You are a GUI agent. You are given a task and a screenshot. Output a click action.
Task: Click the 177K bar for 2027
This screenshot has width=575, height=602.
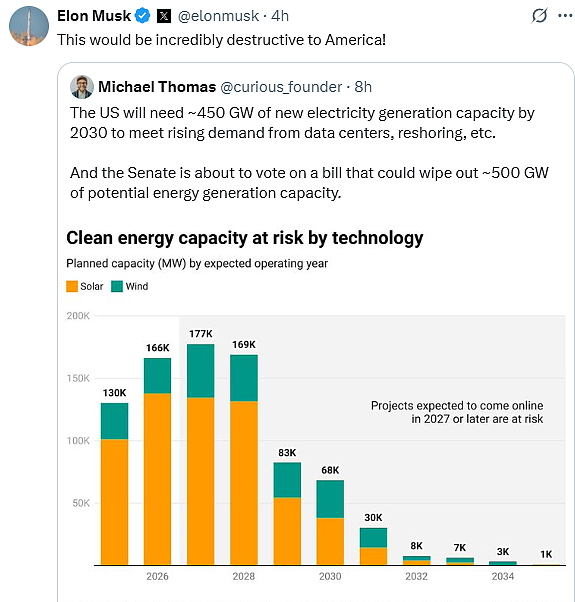(201, 454)
